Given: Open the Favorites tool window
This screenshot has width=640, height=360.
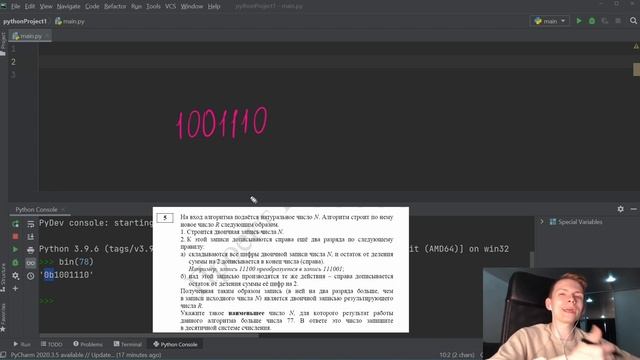Looking at the screenshot, I should pyautogui.click(x=3, y=318).
